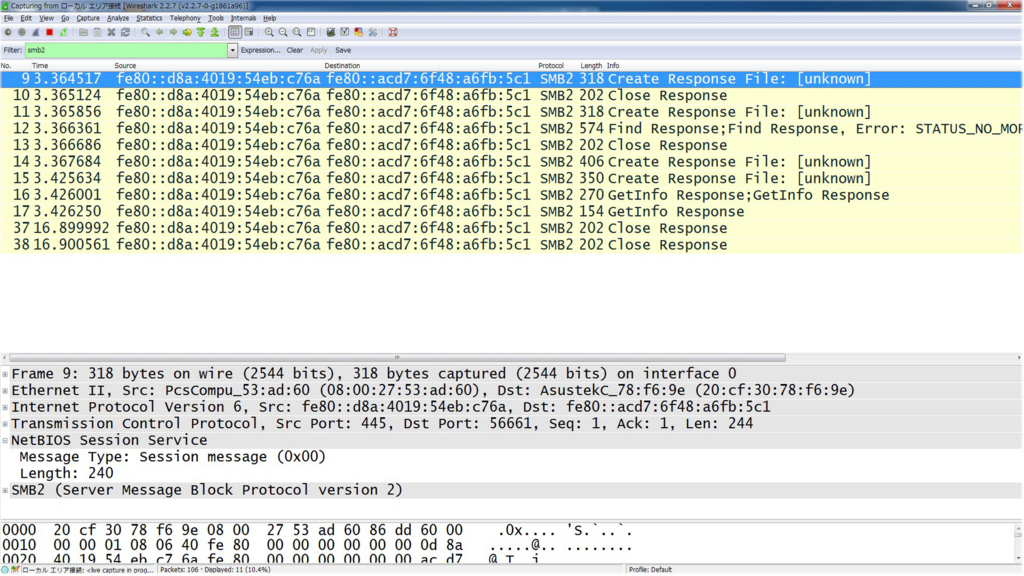Click Apply filter button

pos(319,50)
